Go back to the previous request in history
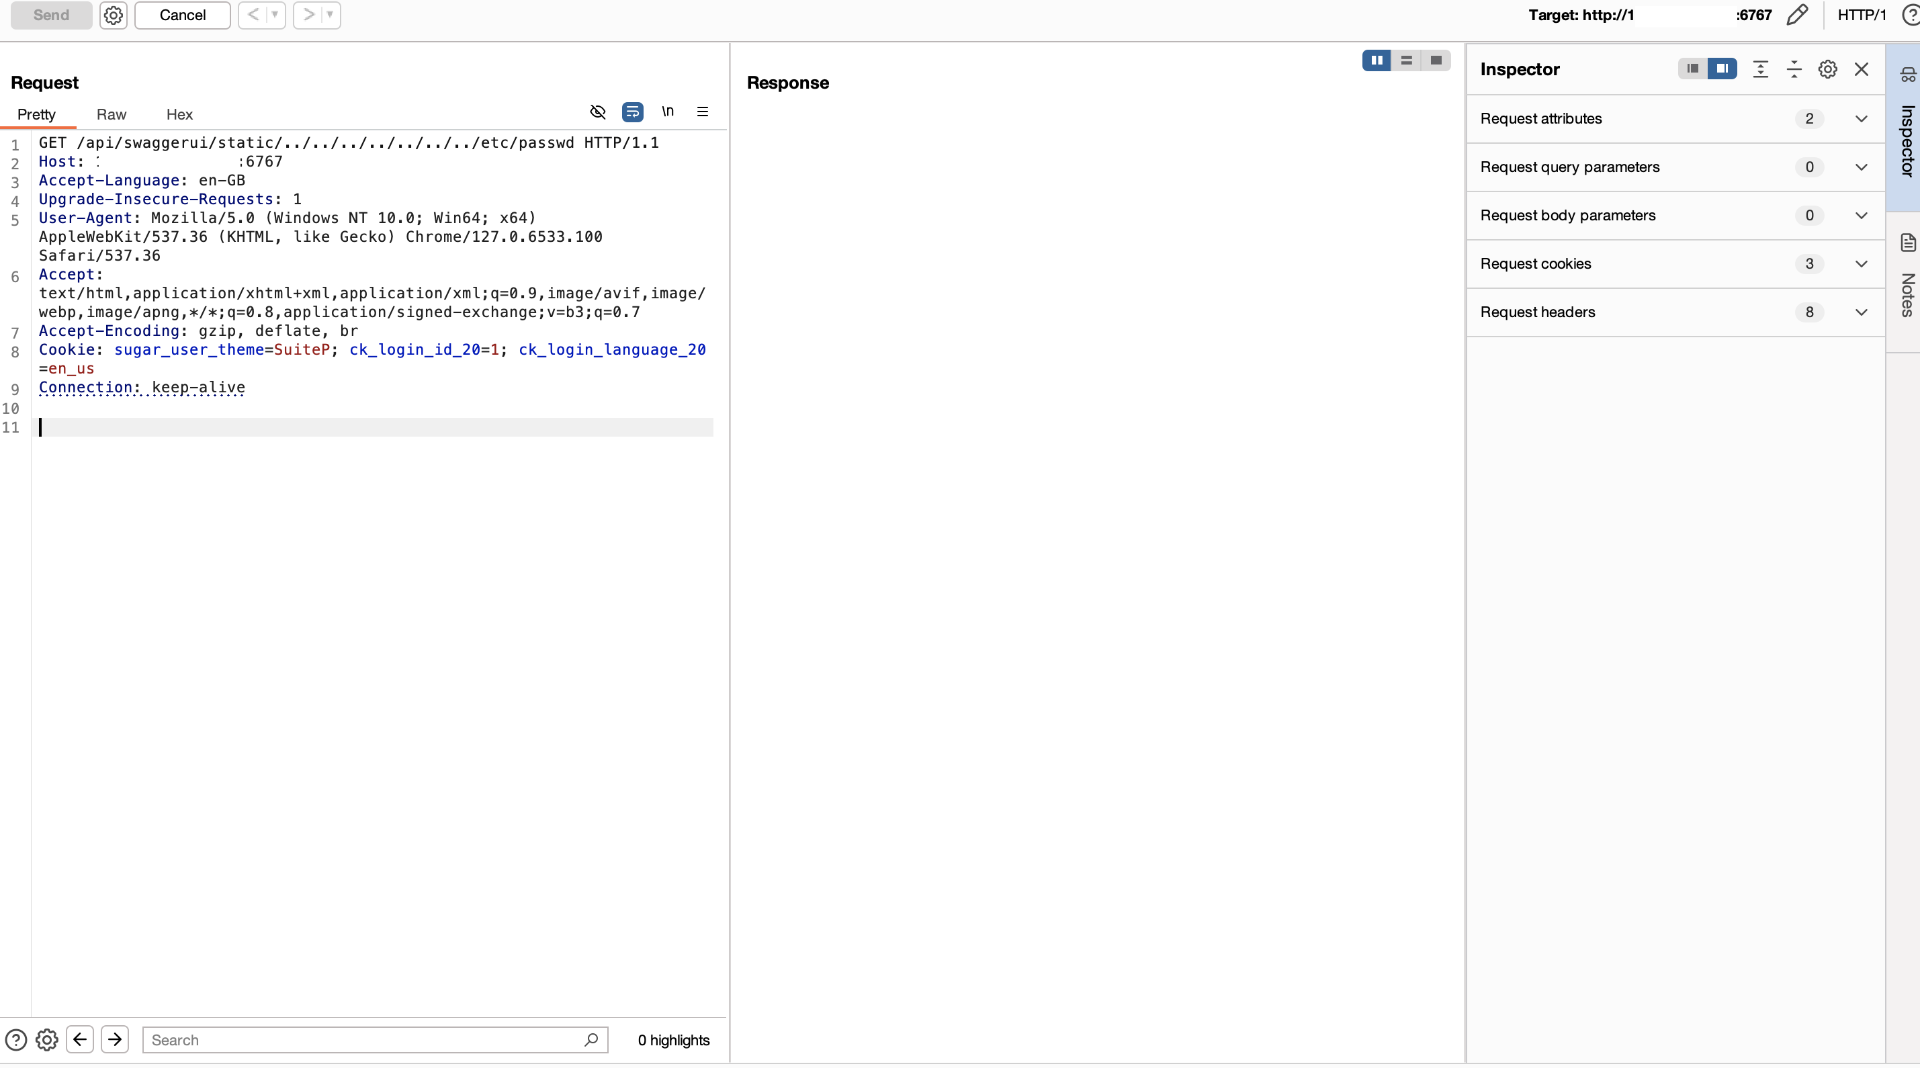The height and width of the screenshot is (1068, 1920). pos(253,15)
